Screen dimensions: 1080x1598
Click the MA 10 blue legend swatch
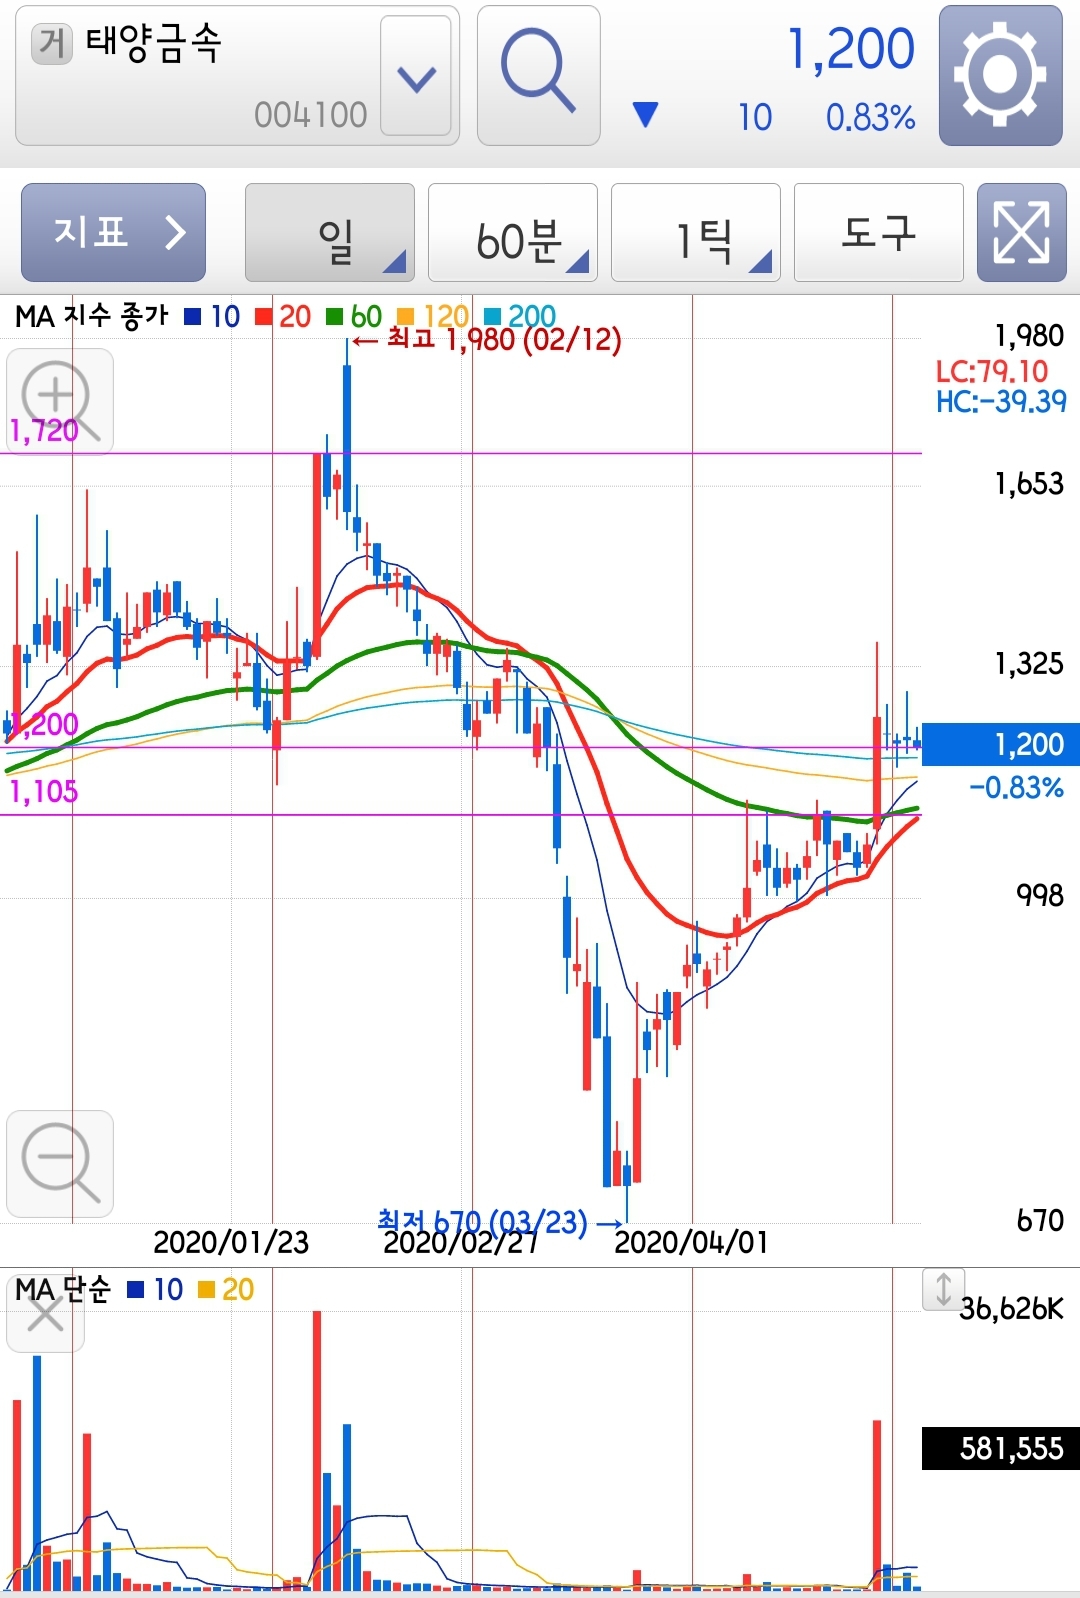(x=193, y=317)
